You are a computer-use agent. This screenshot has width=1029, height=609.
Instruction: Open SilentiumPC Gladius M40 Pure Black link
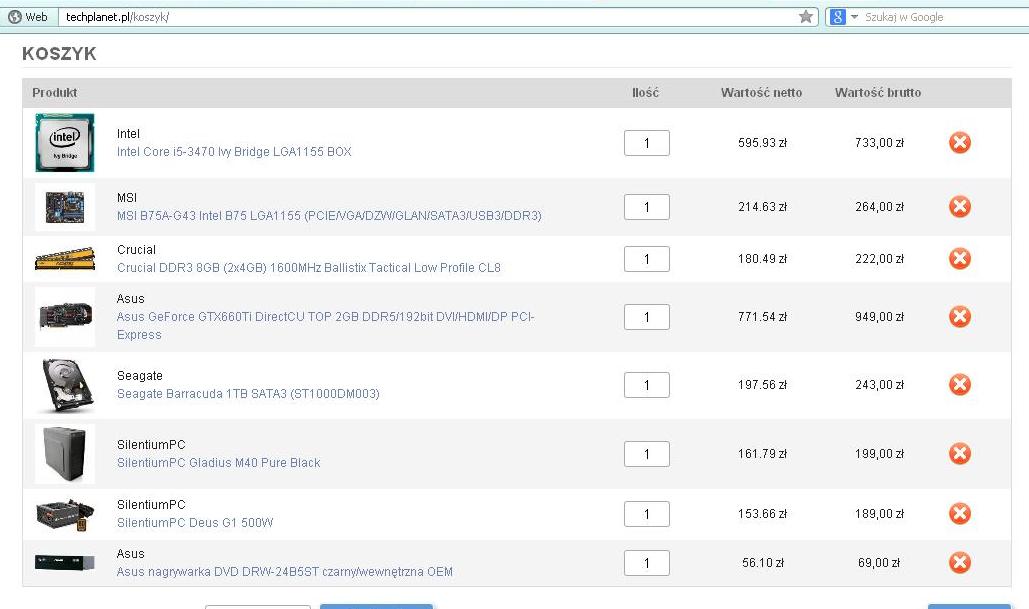[219, 463]
